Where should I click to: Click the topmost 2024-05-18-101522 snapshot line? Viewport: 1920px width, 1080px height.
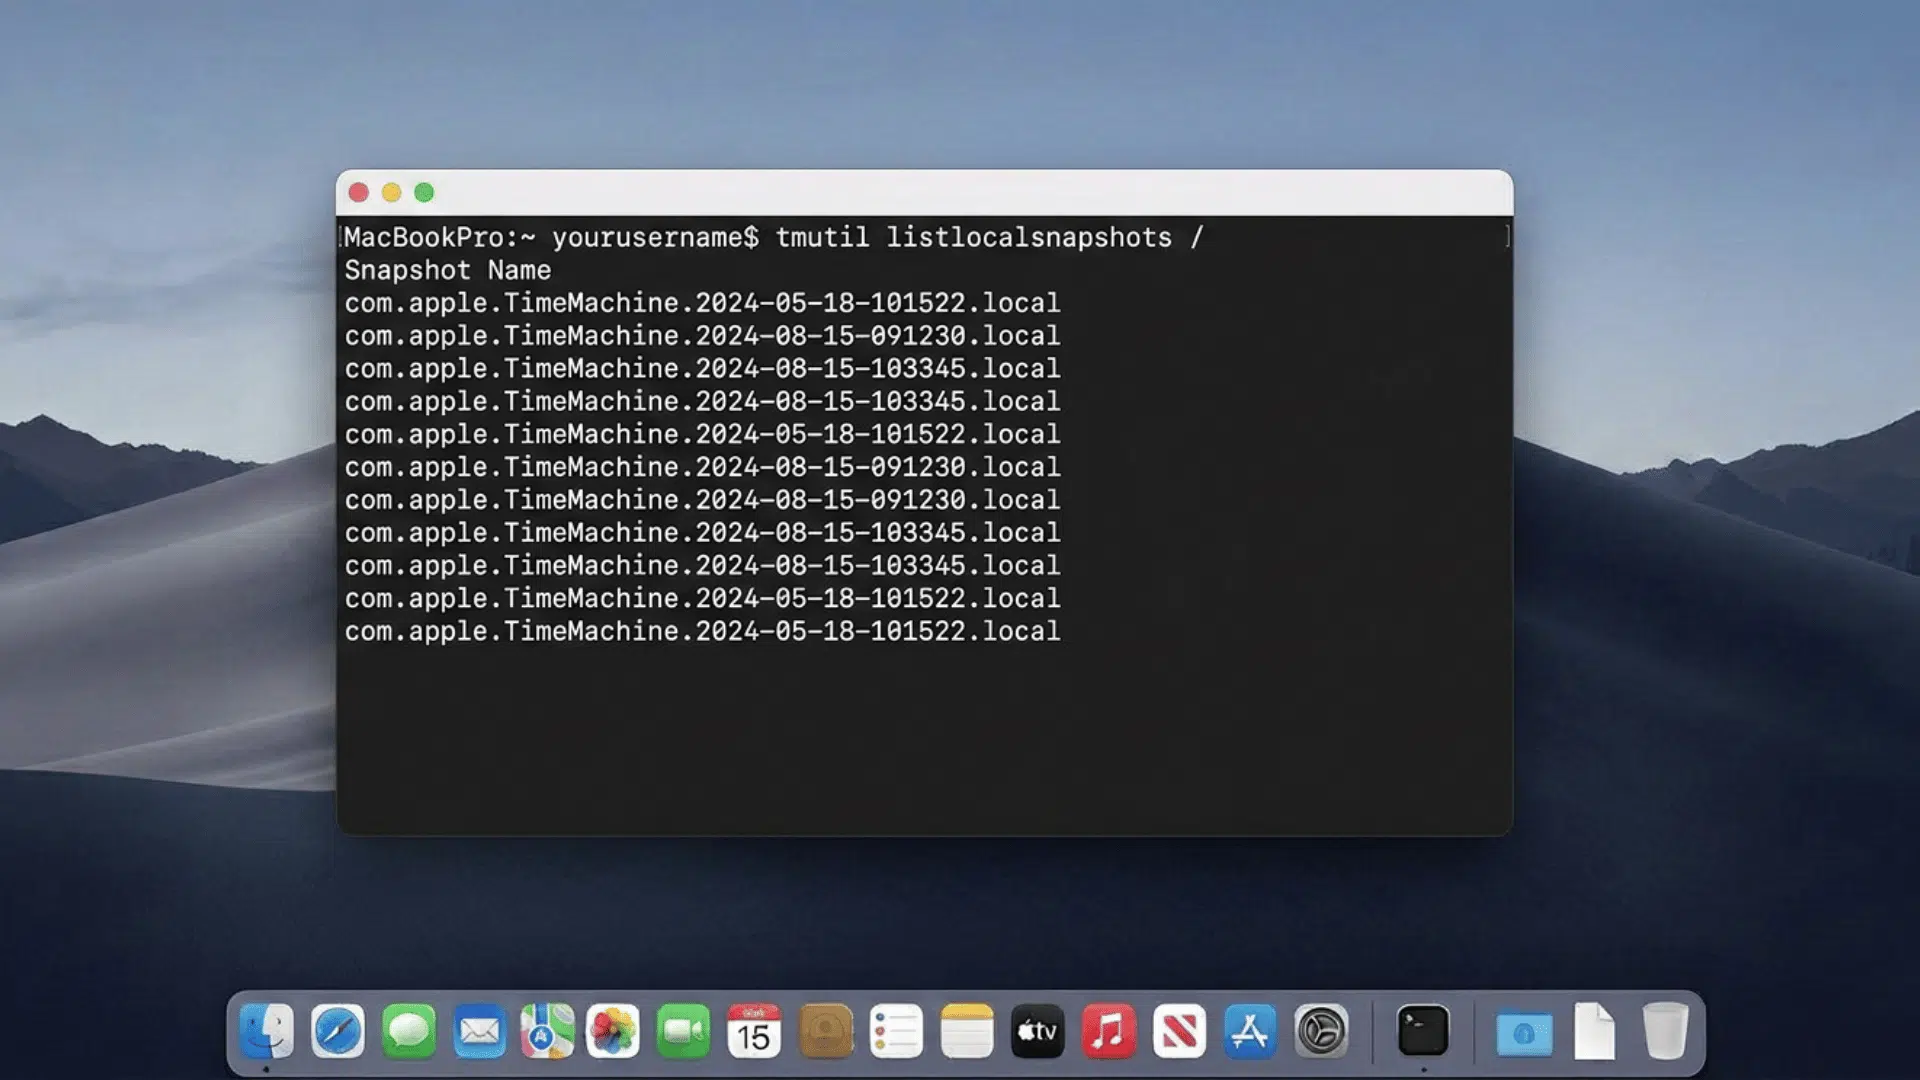tap(702, 303)
